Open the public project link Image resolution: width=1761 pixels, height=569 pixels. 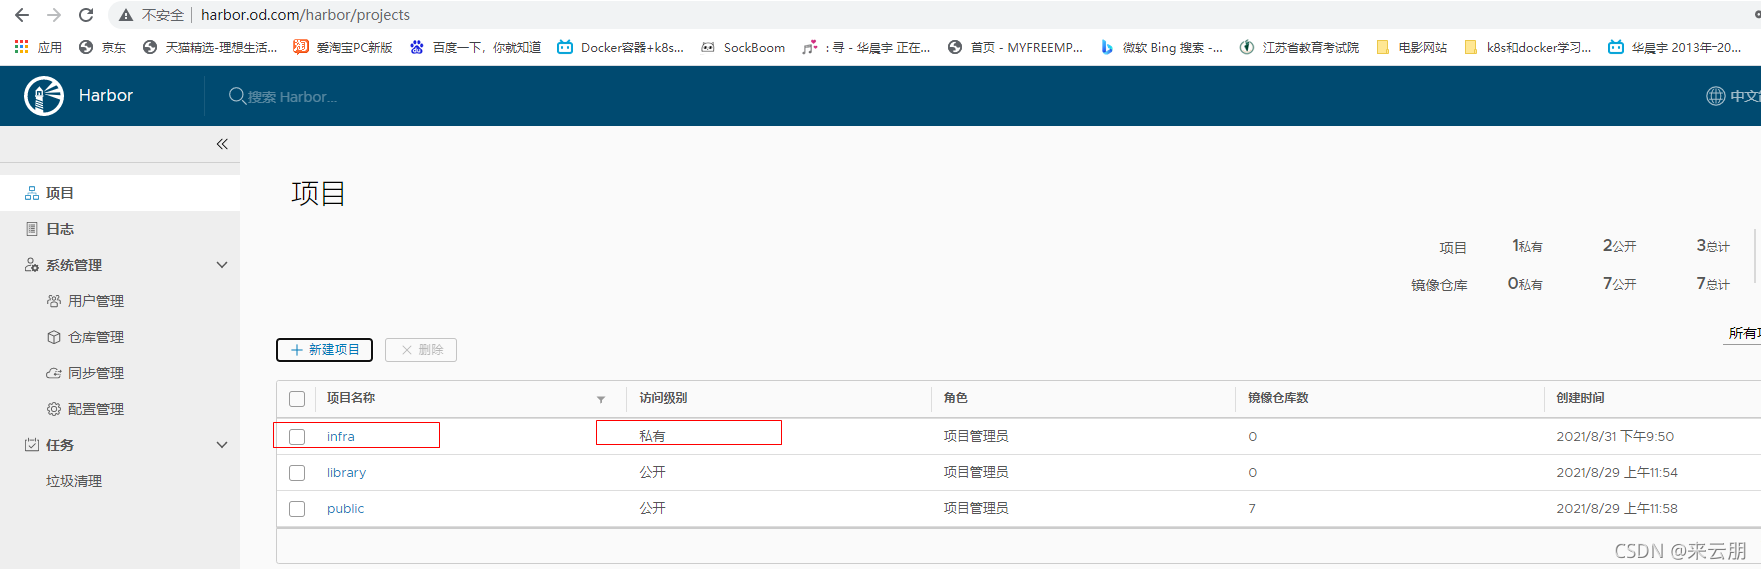pyautogui.click(x=345, y=509)
